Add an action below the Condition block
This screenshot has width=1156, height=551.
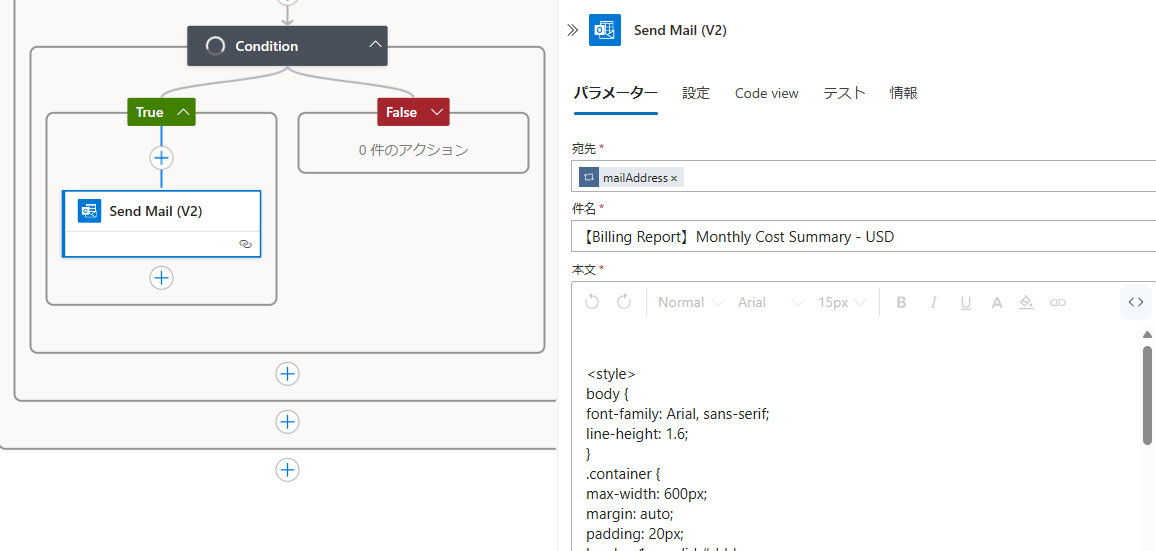pyautogui.click(x=288, y=374)
